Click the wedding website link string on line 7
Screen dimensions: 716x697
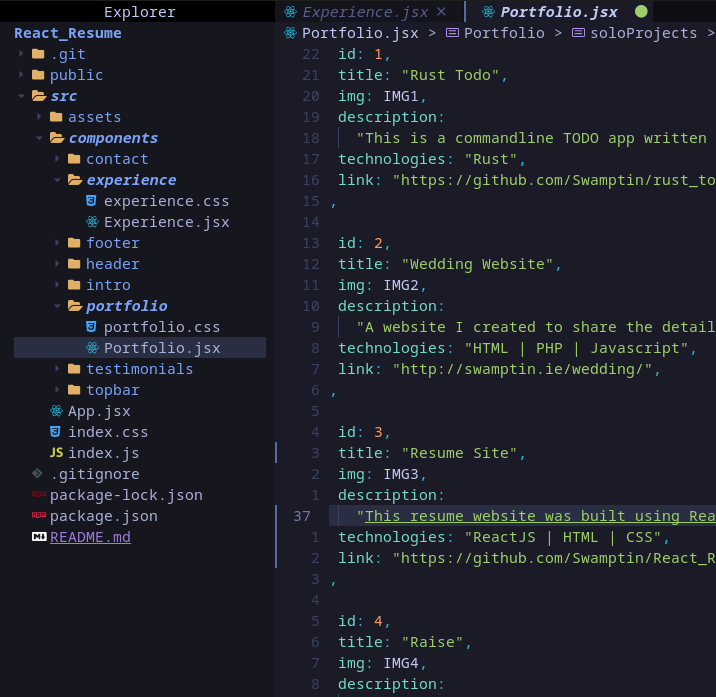click(x=527, y=369)
